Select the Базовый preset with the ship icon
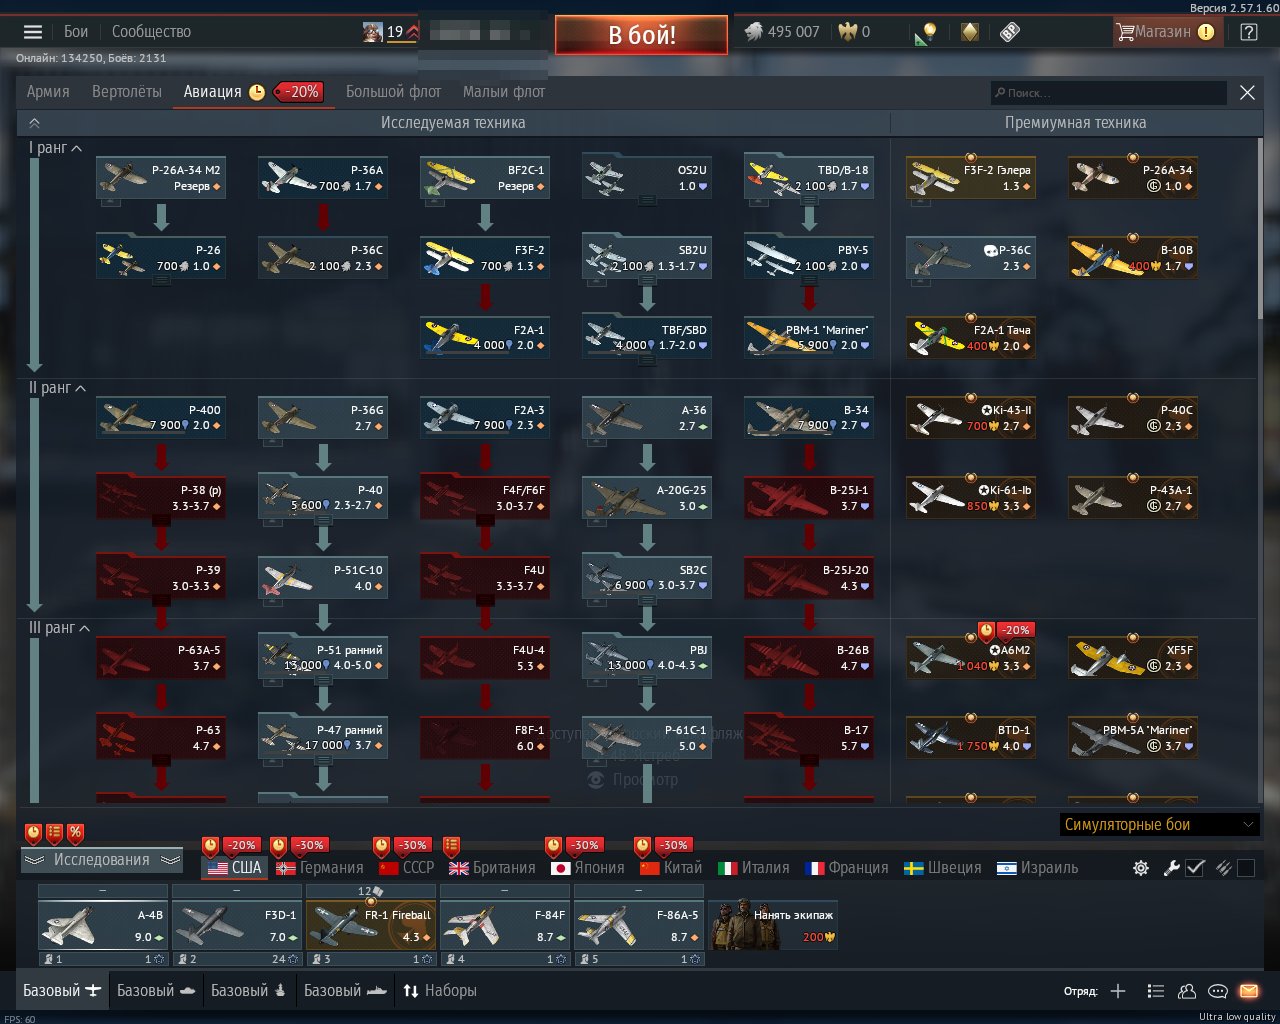Viewport: 1280px width, 1024px height. 345,991
